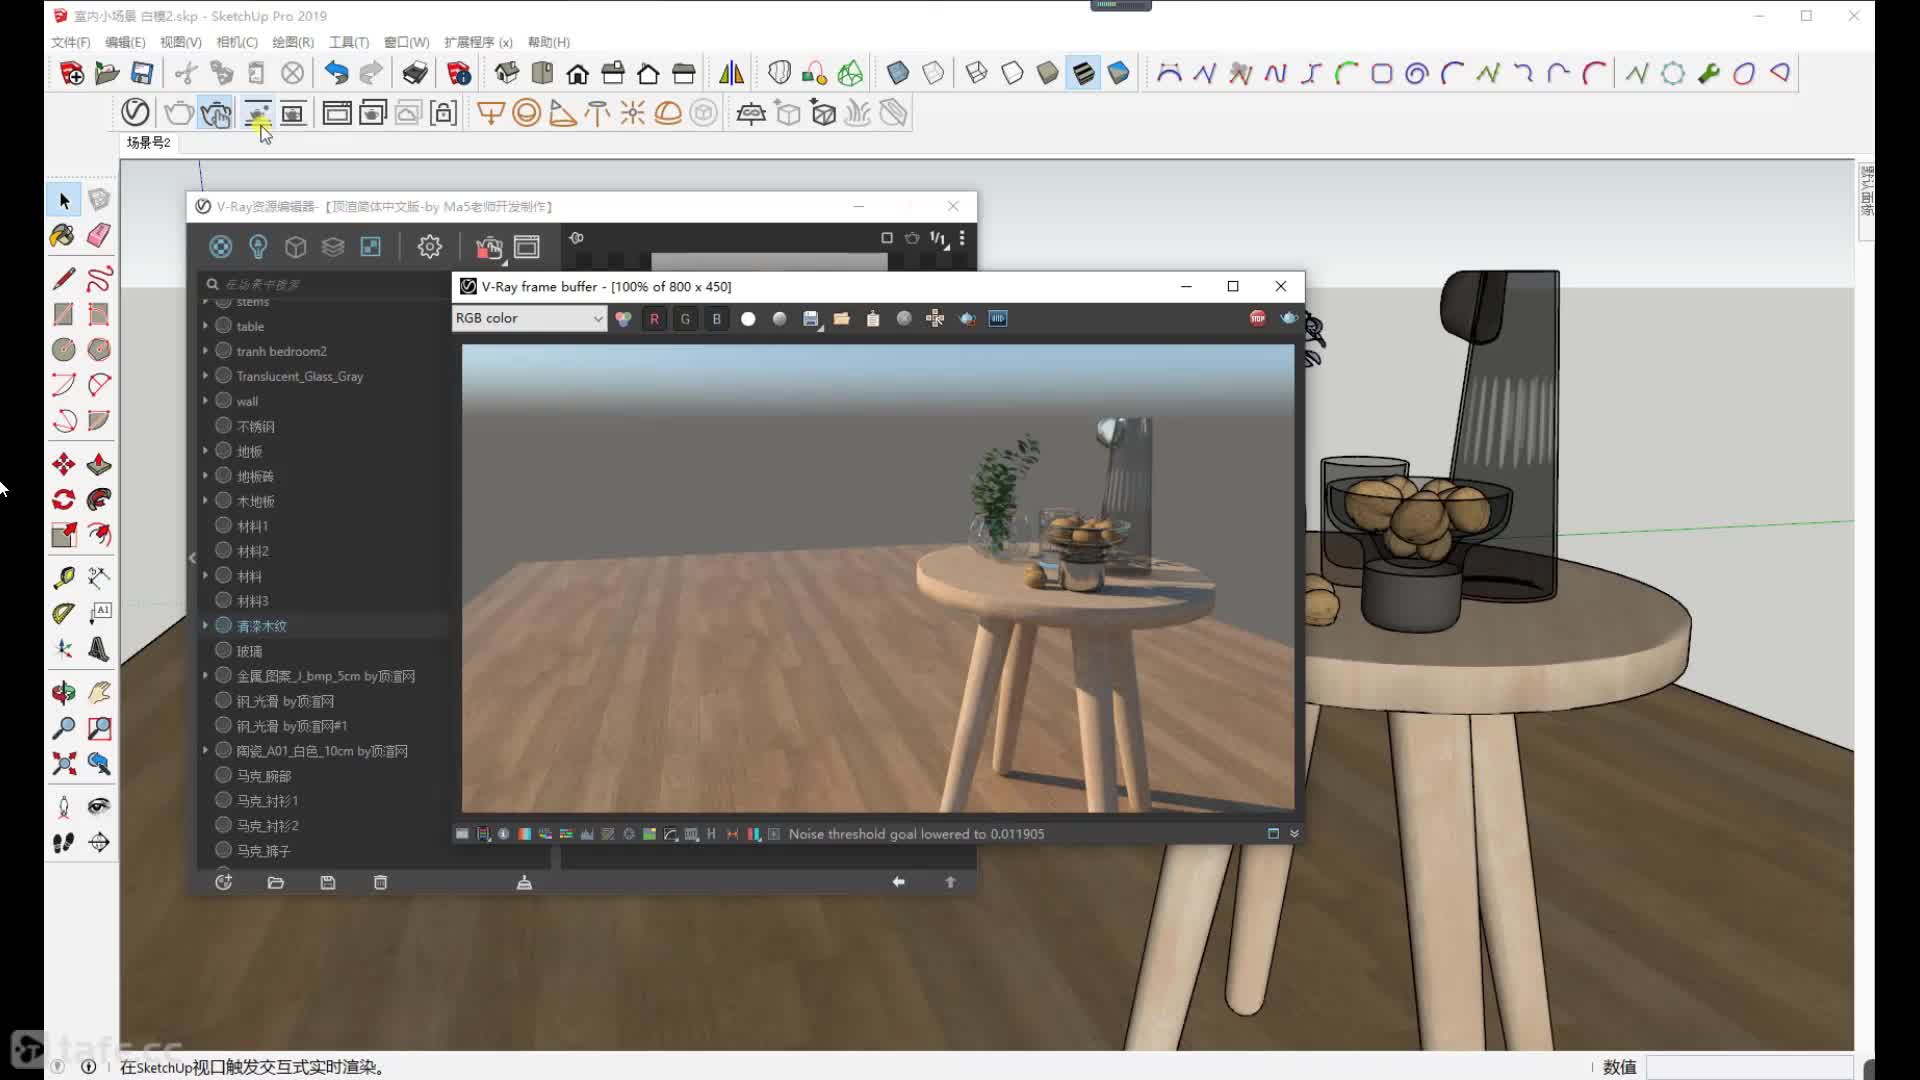Click the 数值 measurements input box
Viewport: 1920px width, 1080px height.
pyautogui.click(x=1750, y=1067)
